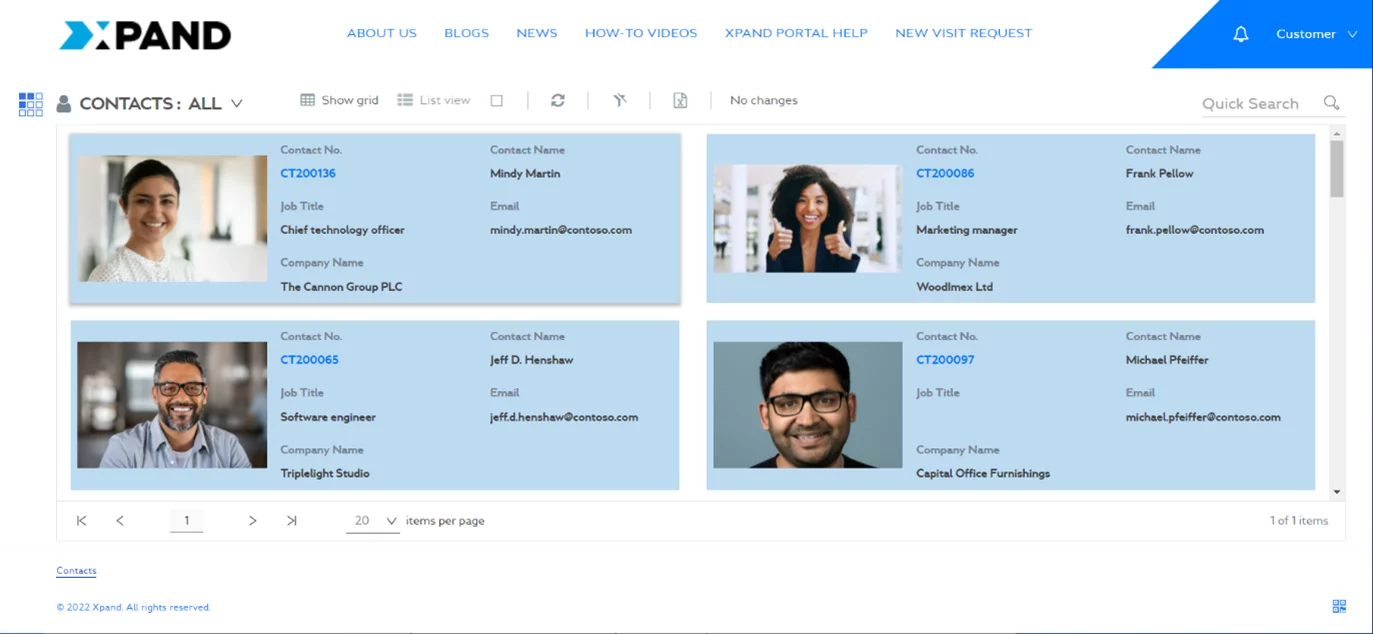Open the New Visit Request page

963,33
